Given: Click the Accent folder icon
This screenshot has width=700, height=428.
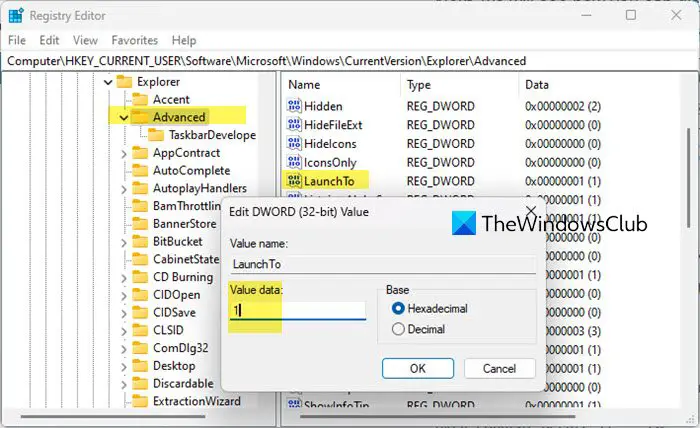Looking at the screenshot, I should tap(140, 99).
